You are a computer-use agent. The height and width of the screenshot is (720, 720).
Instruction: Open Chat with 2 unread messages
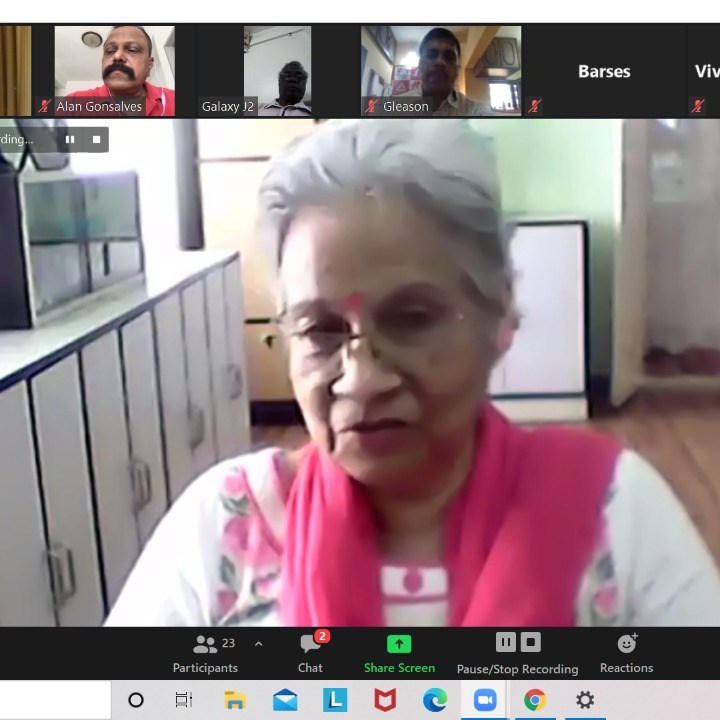coord(310,654)
